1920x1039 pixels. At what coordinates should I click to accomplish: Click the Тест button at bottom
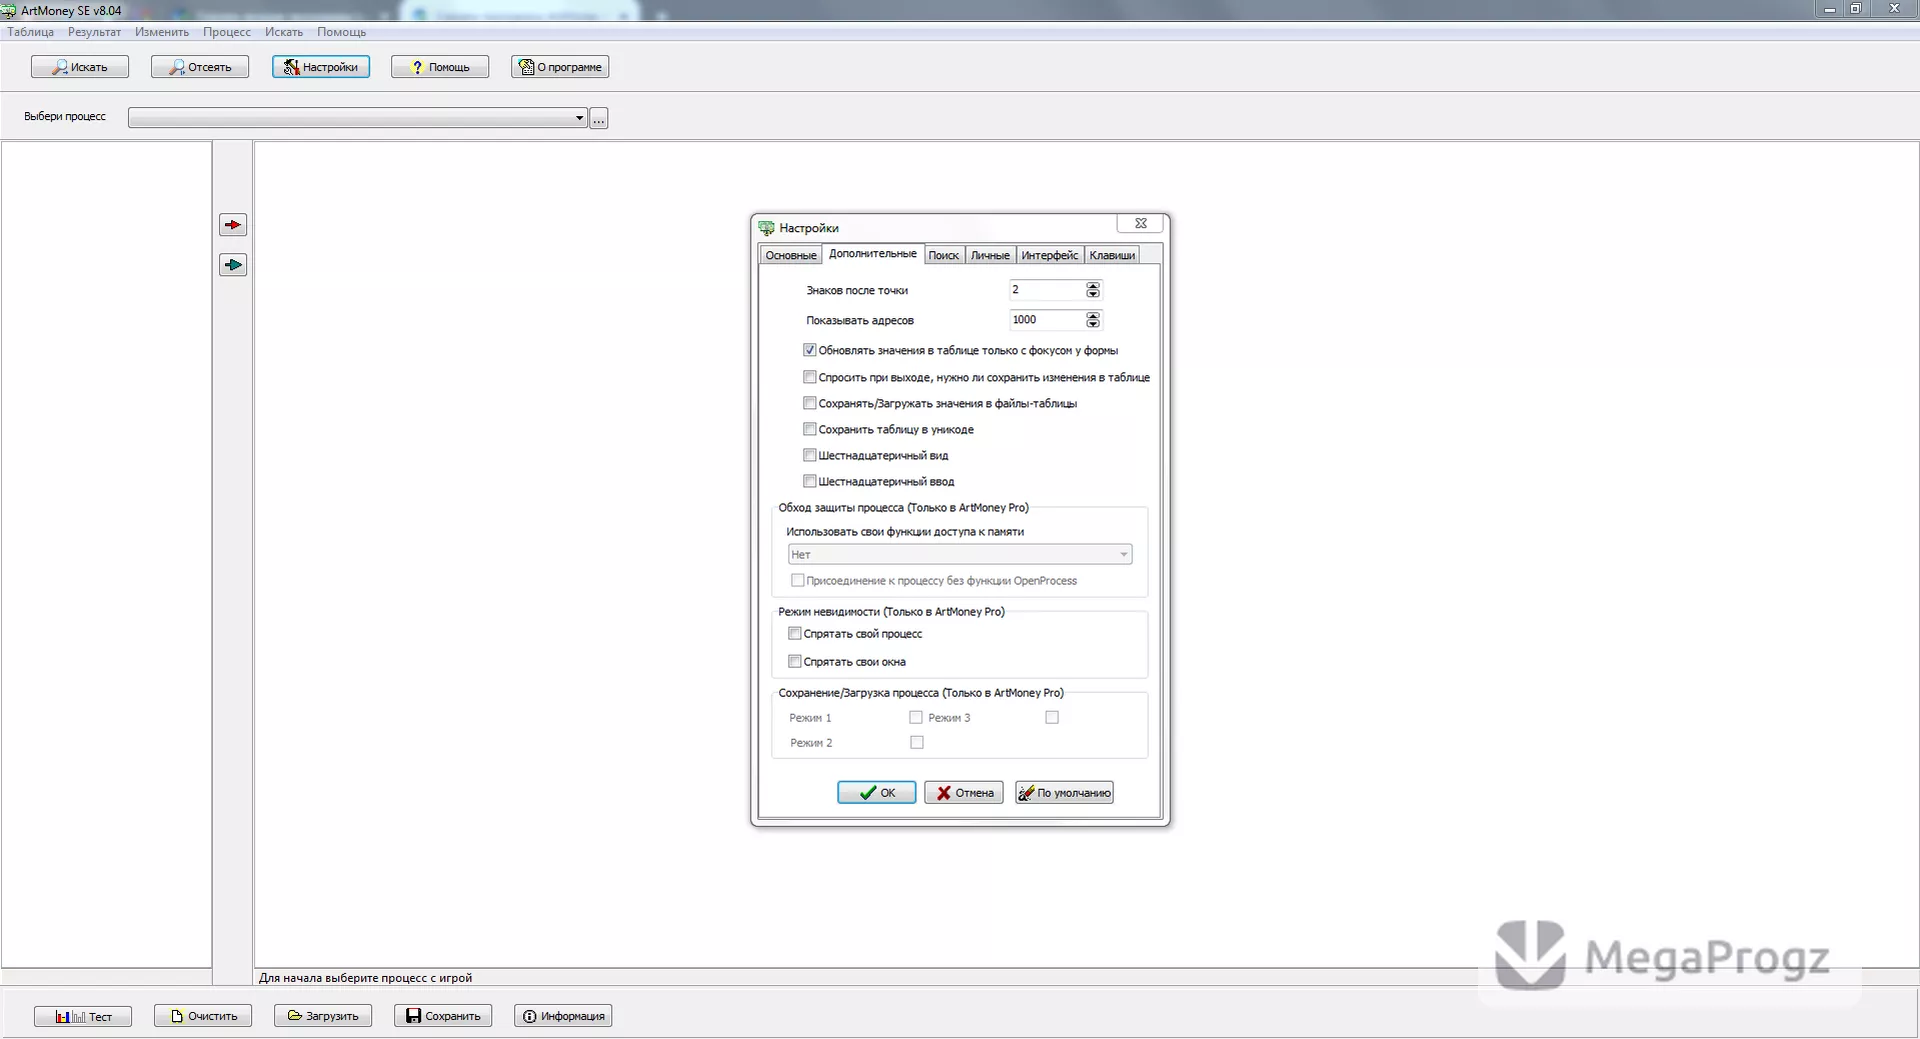coord(83,1016)
